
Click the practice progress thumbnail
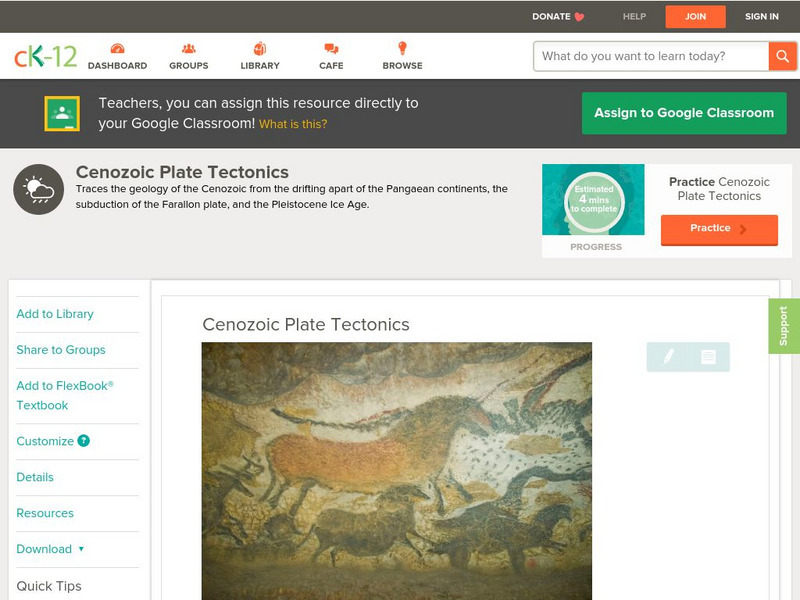point(593,199)
